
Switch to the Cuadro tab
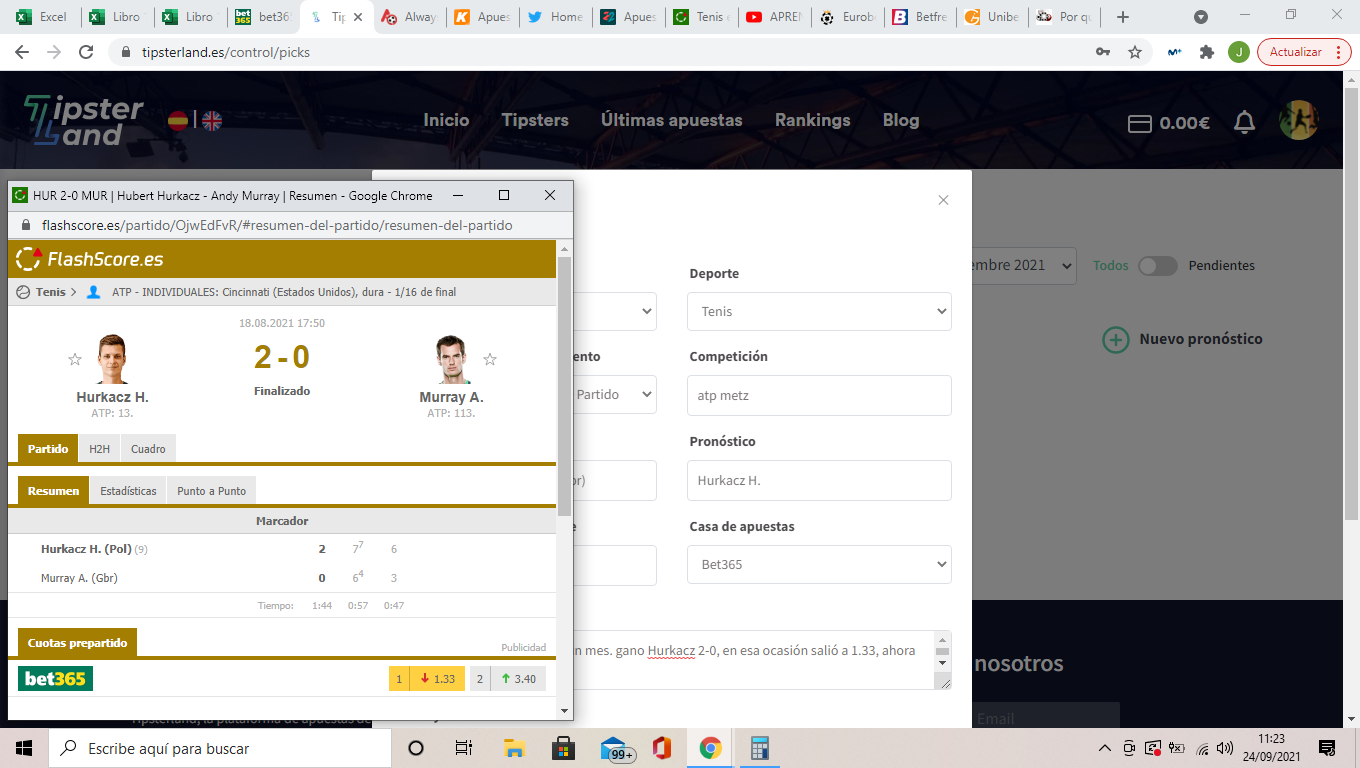[x=148, y=449]
